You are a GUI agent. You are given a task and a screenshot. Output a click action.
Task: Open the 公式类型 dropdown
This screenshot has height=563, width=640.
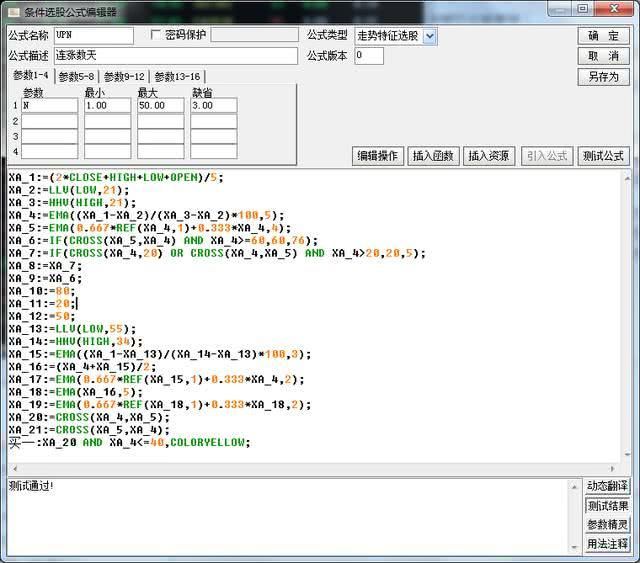429,36
